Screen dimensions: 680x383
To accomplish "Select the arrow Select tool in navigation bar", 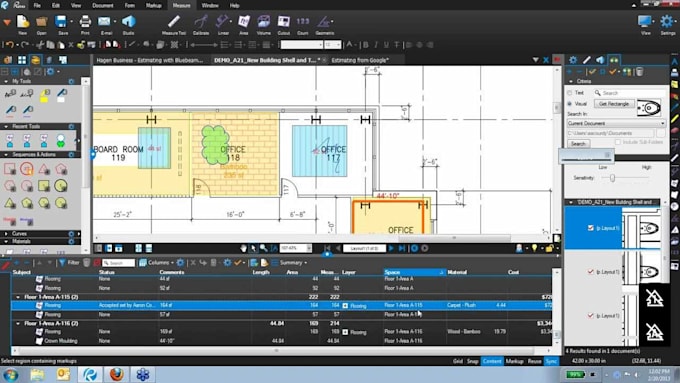I will 254,248.
